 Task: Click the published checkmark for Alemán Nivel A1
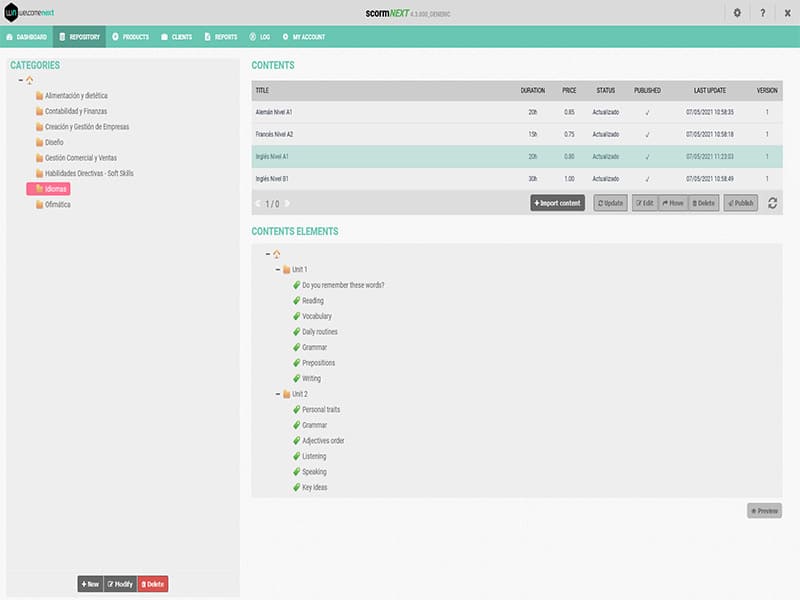(x=647, y=112)
